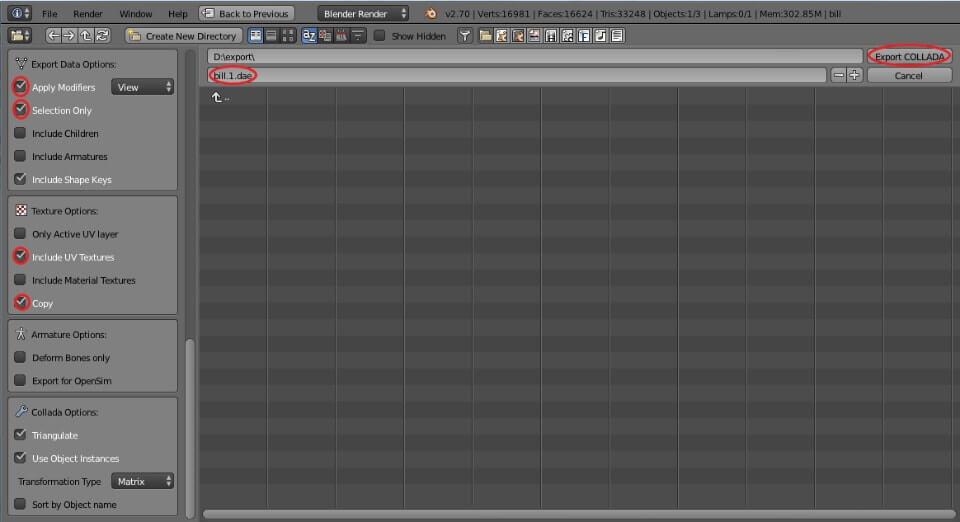
Task: Increment the filename number with plus button
Action: (x=855, y=75)
